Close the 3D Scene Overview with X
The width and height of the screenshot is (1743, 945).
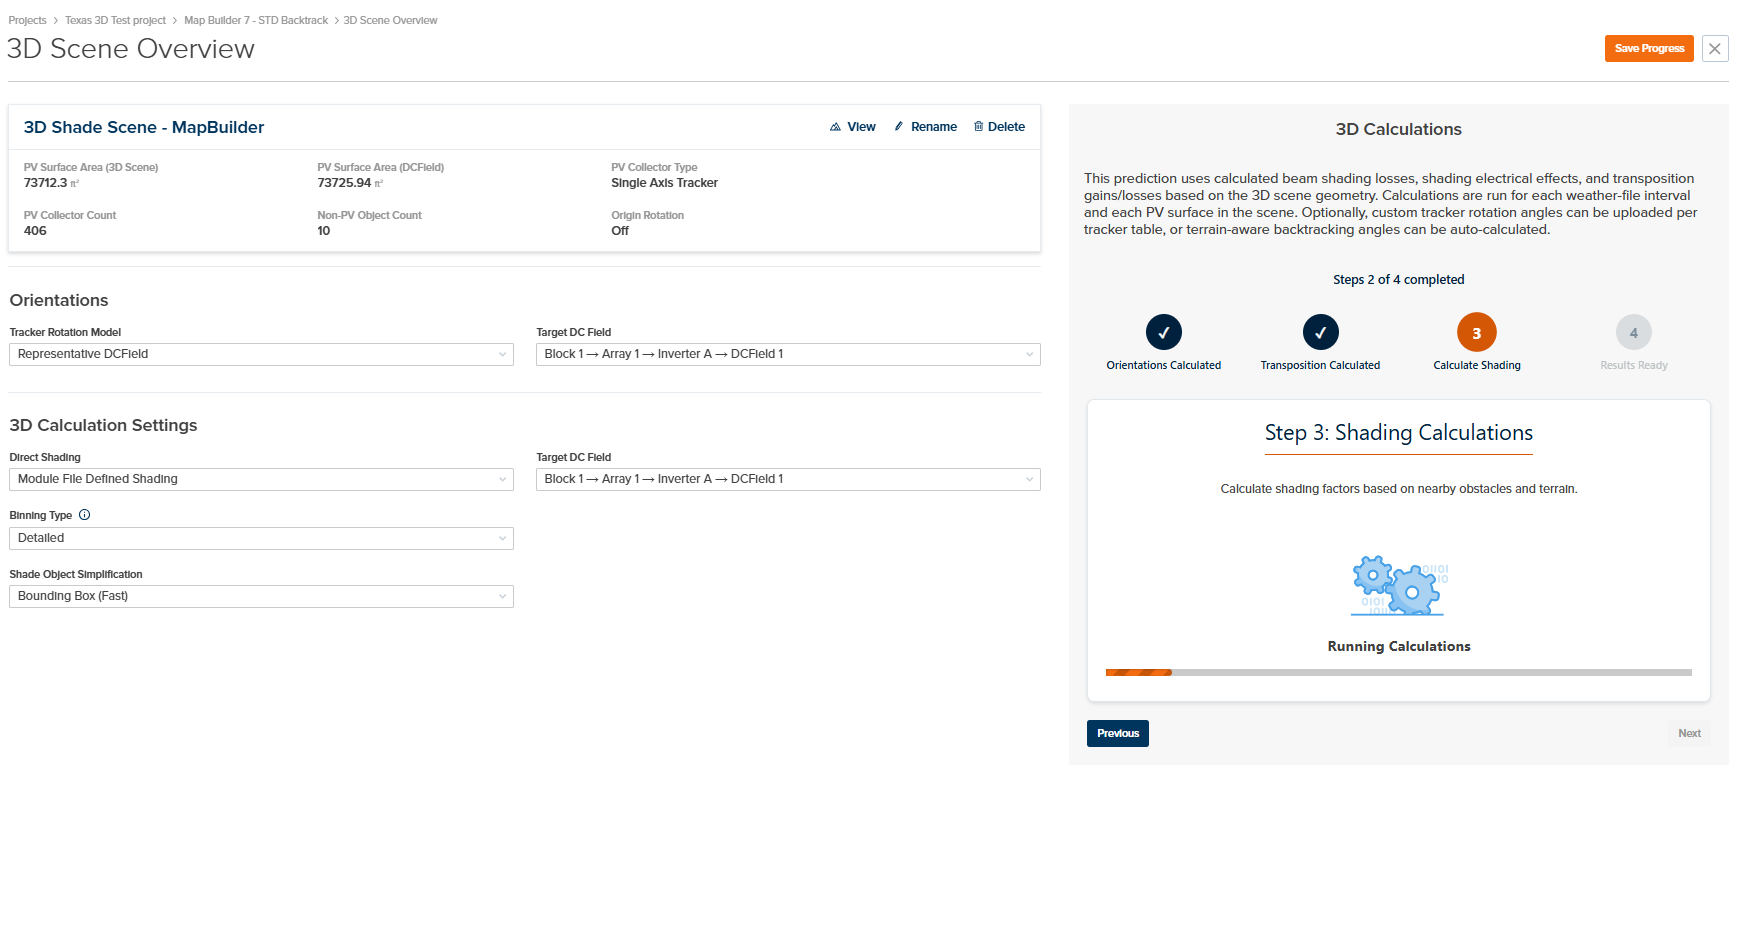pos(1715,48)
